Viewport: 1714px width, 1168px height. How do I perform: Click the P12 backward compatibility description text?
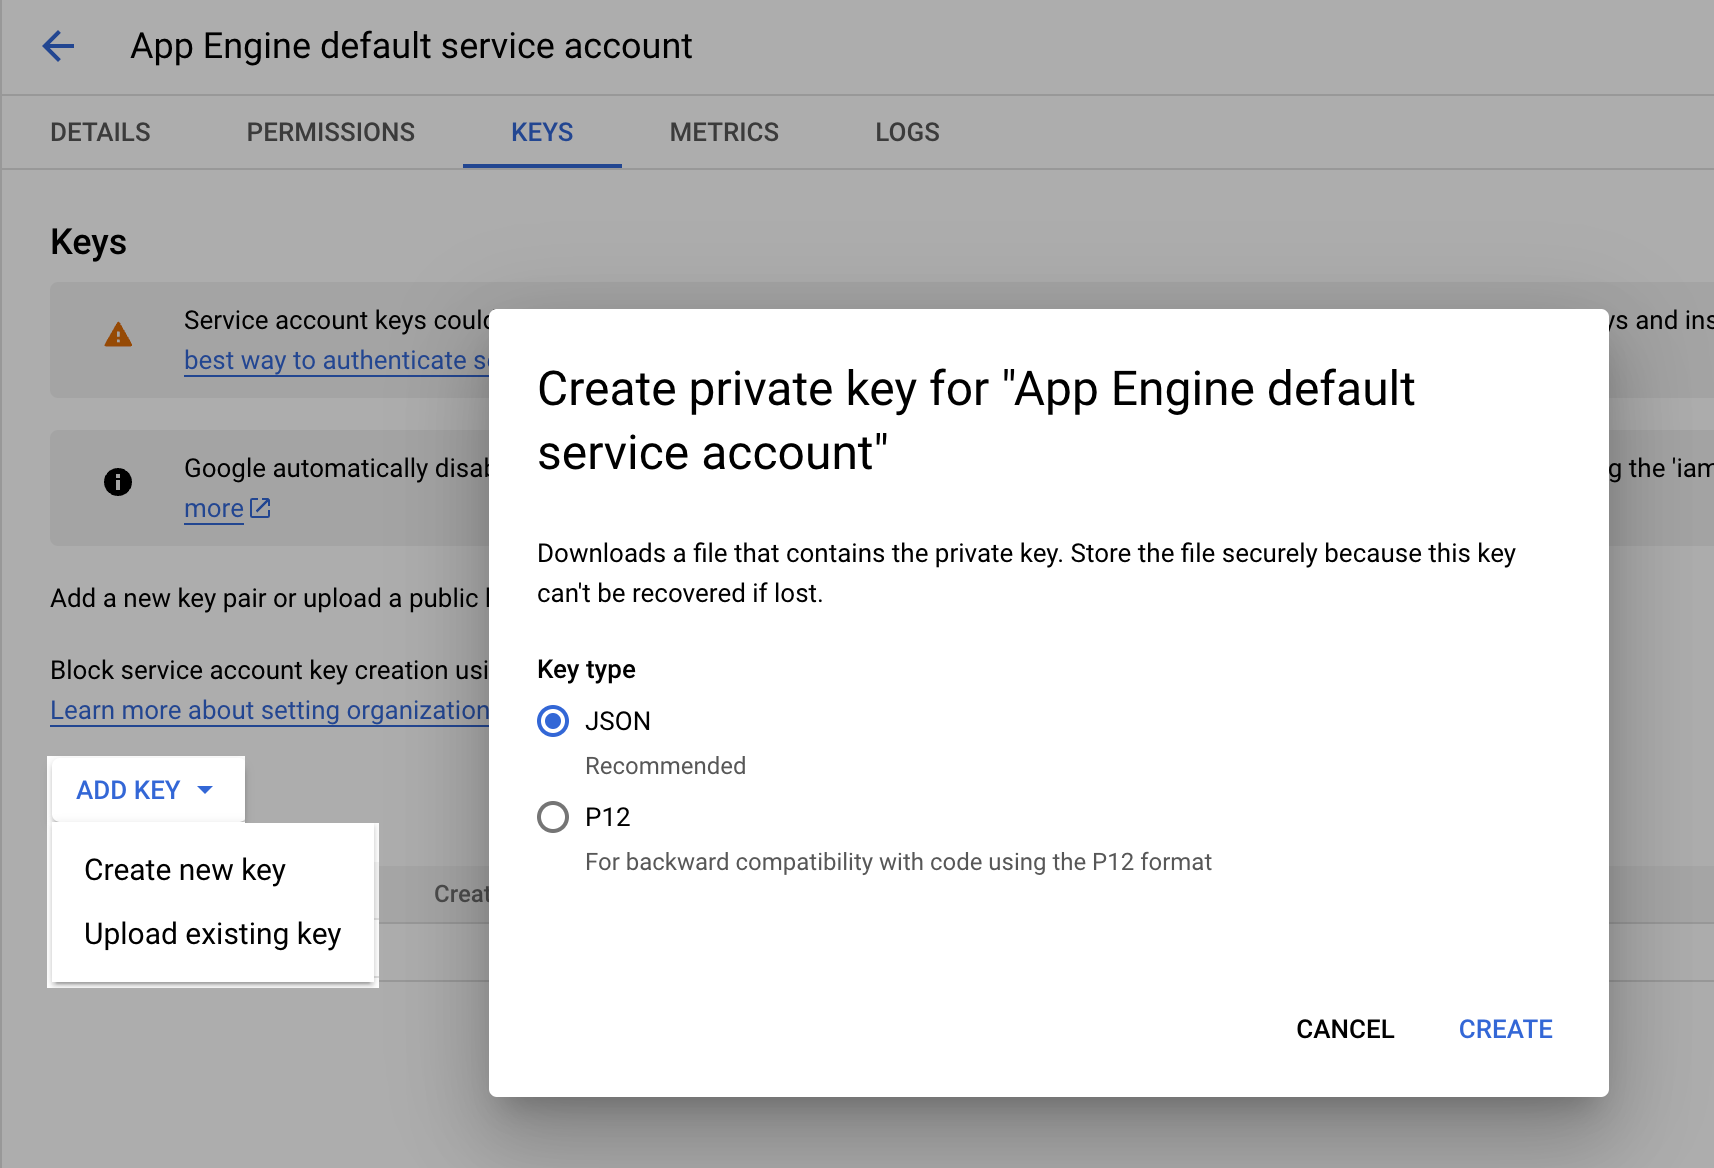pos(898,862)
